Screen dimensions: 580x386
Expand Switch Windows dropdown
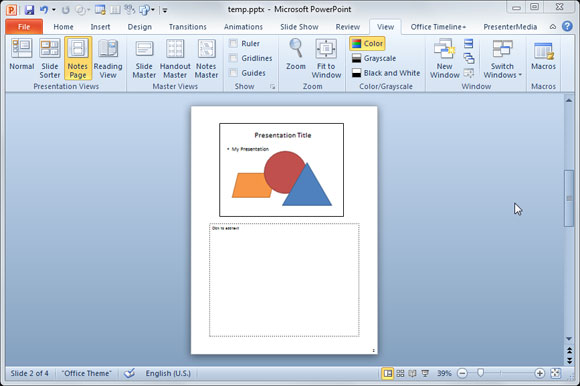click(502, 58)
